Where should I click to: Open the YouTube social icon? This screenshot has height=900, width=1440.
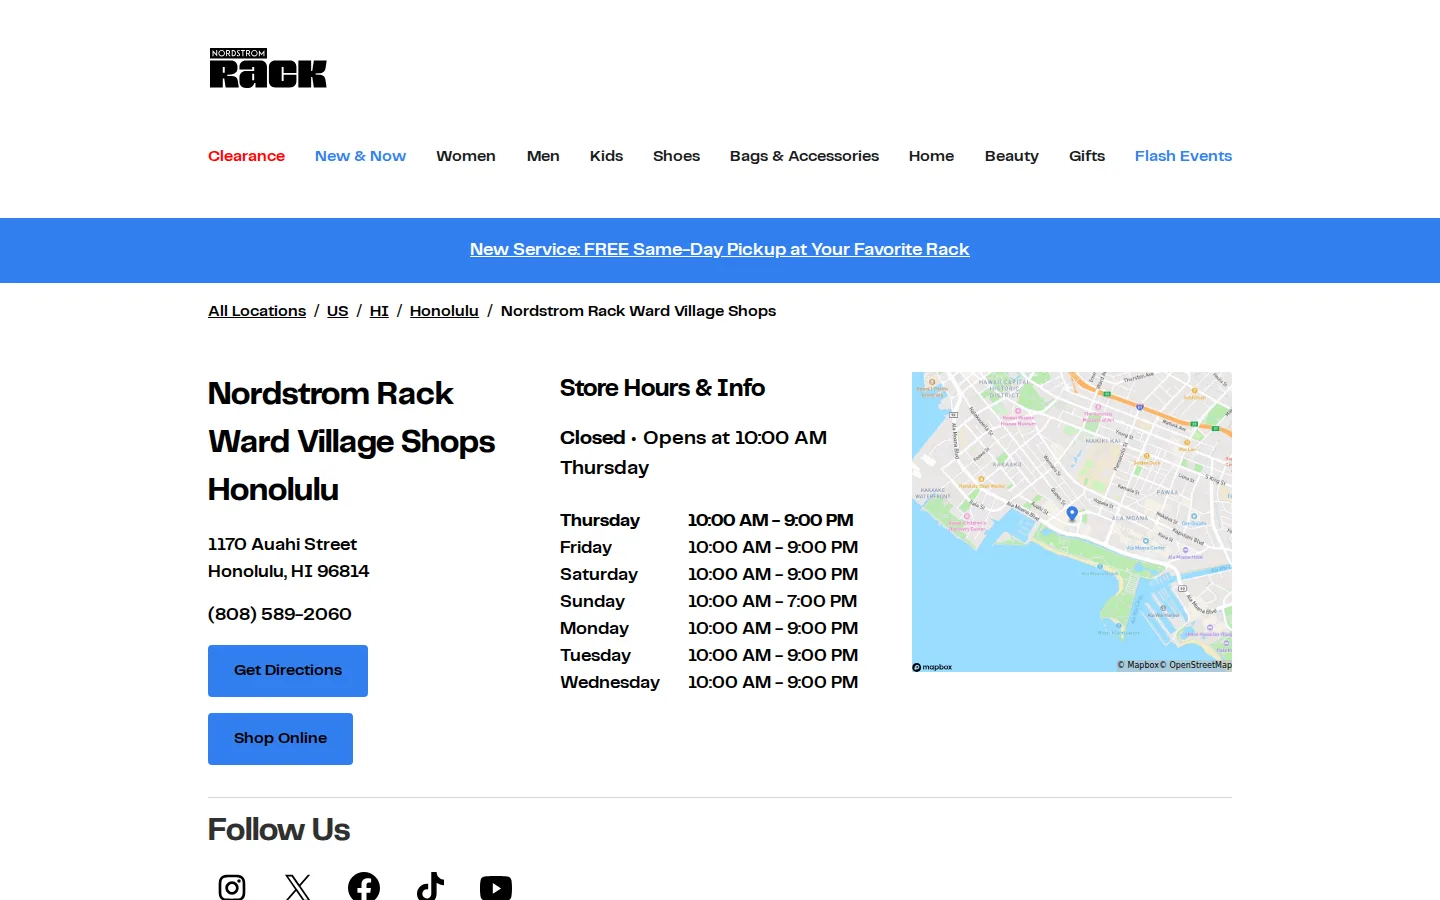496,887
